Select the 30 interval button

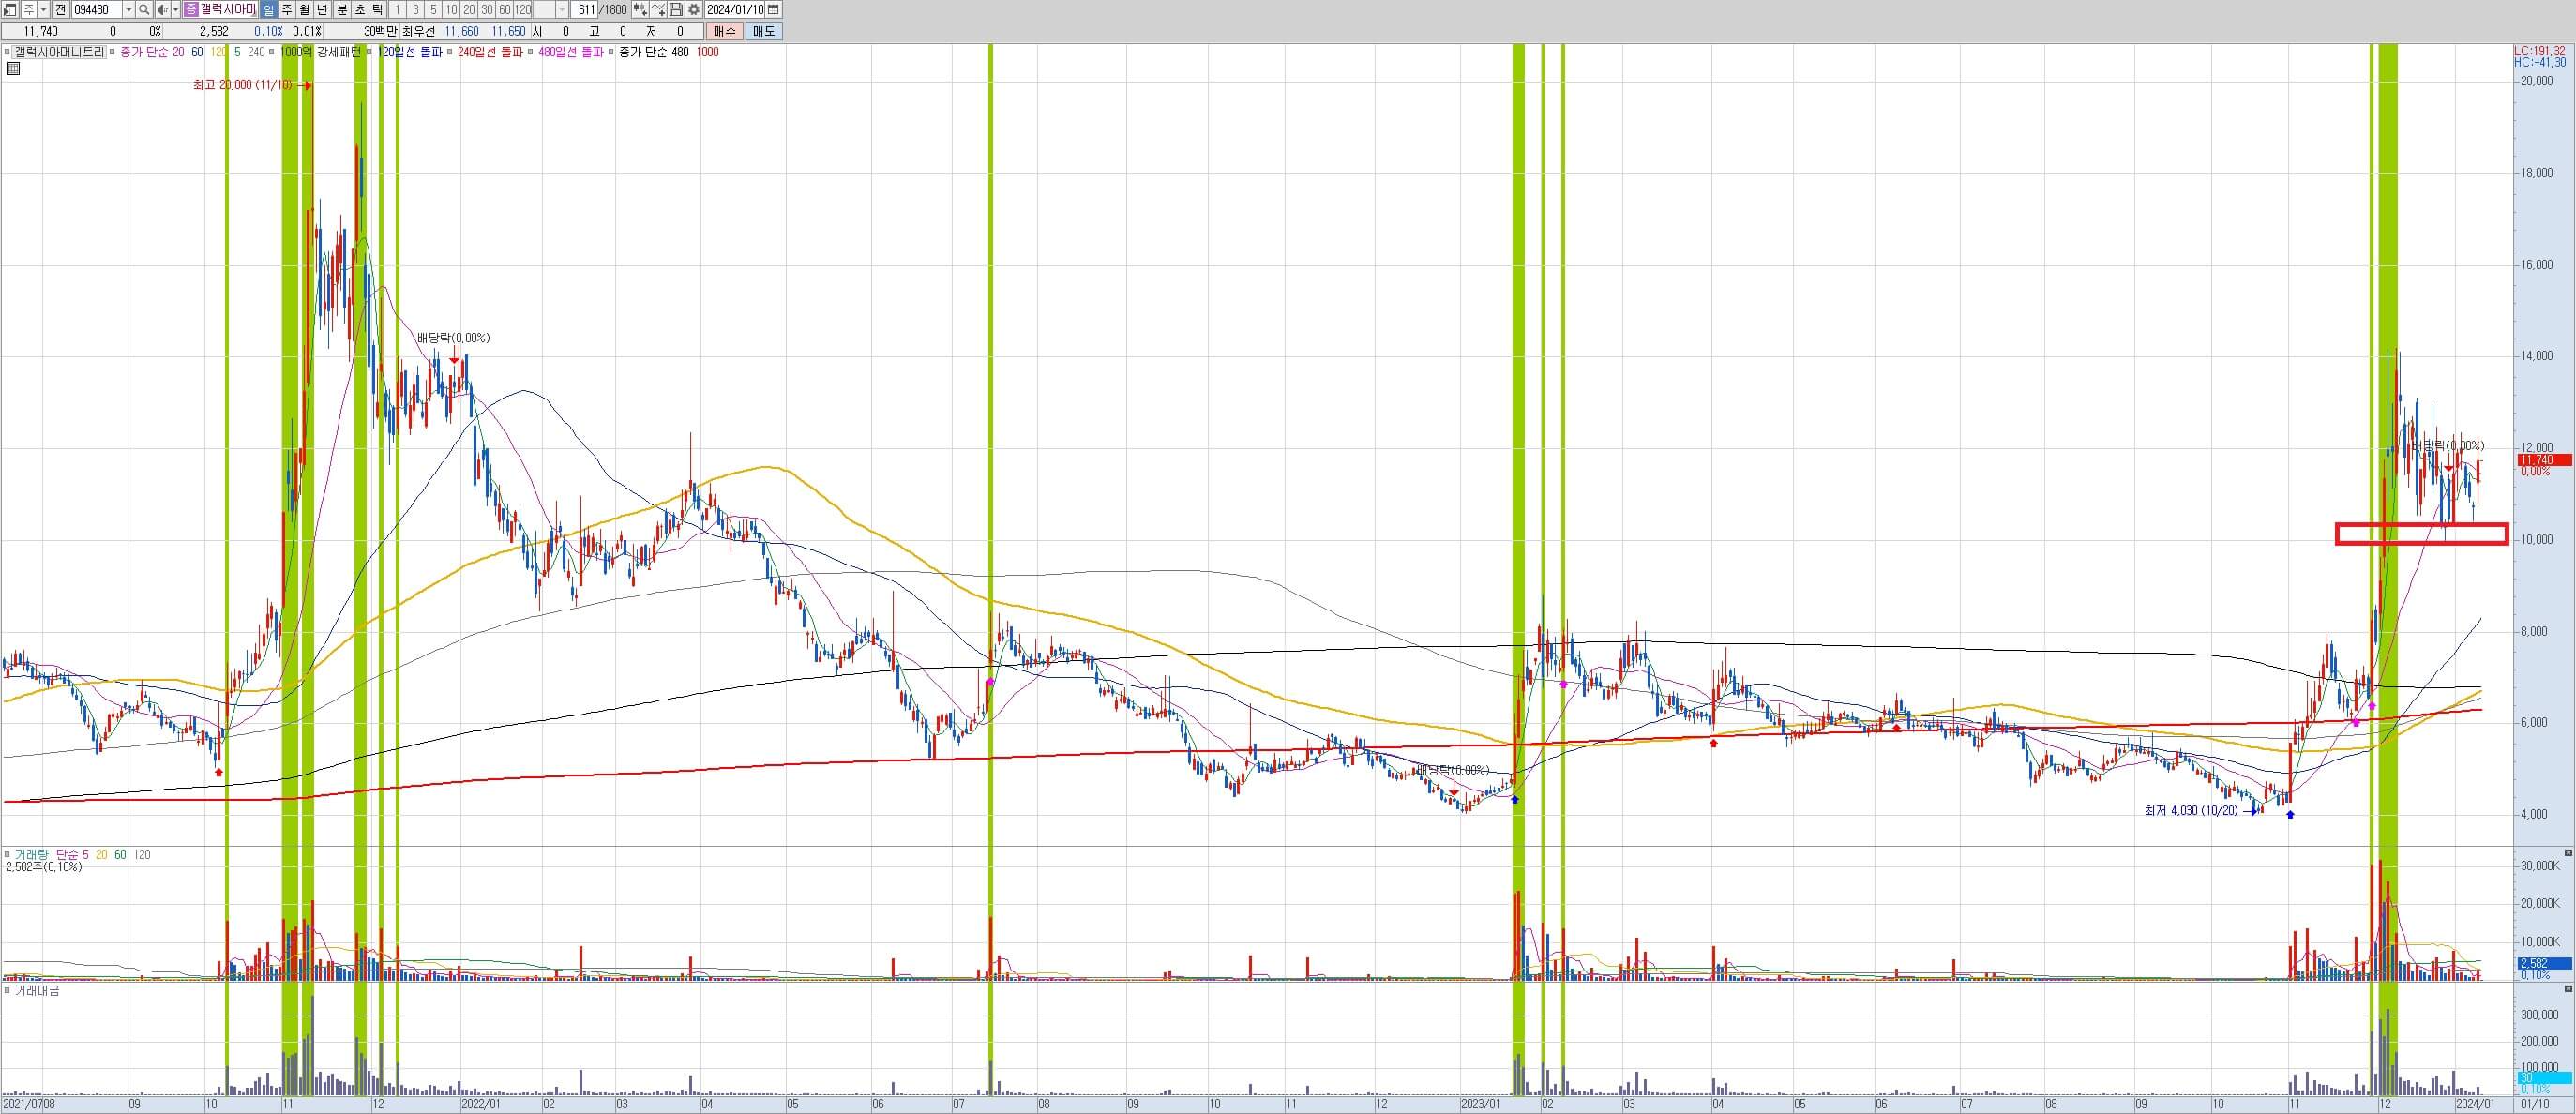pos(487,9)
